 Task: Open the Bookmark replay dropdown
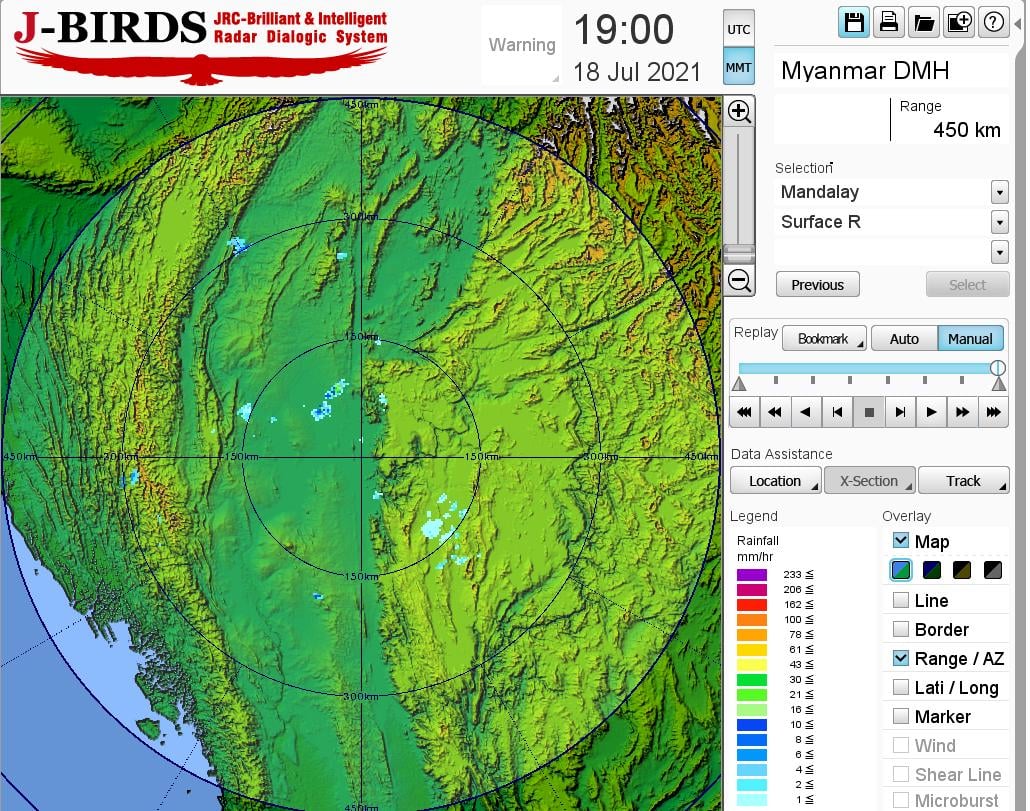[824, 339]
